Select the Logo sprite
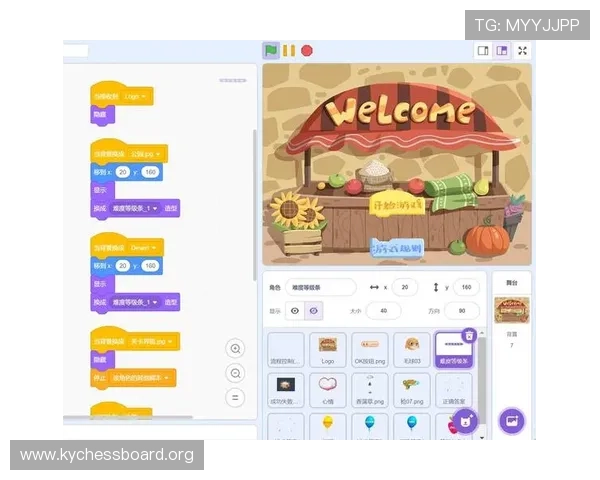 tap(328, 349)
